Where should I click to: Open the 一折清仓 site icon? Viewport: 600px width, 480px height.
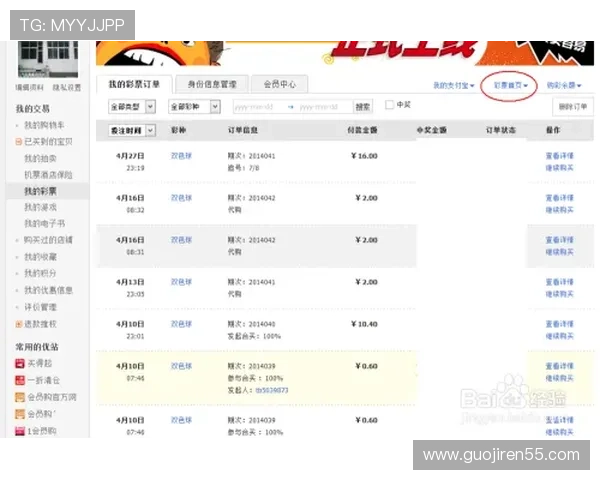point(20,380)
